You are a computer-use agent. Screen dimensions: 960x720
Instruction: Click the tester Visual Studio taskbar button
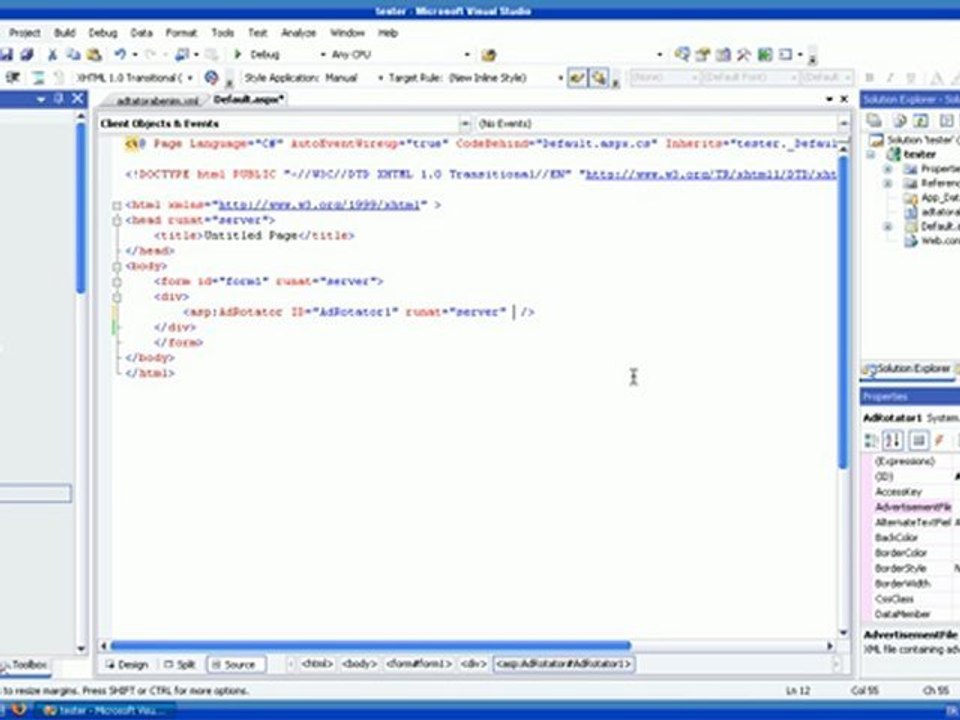pos(104,710)
